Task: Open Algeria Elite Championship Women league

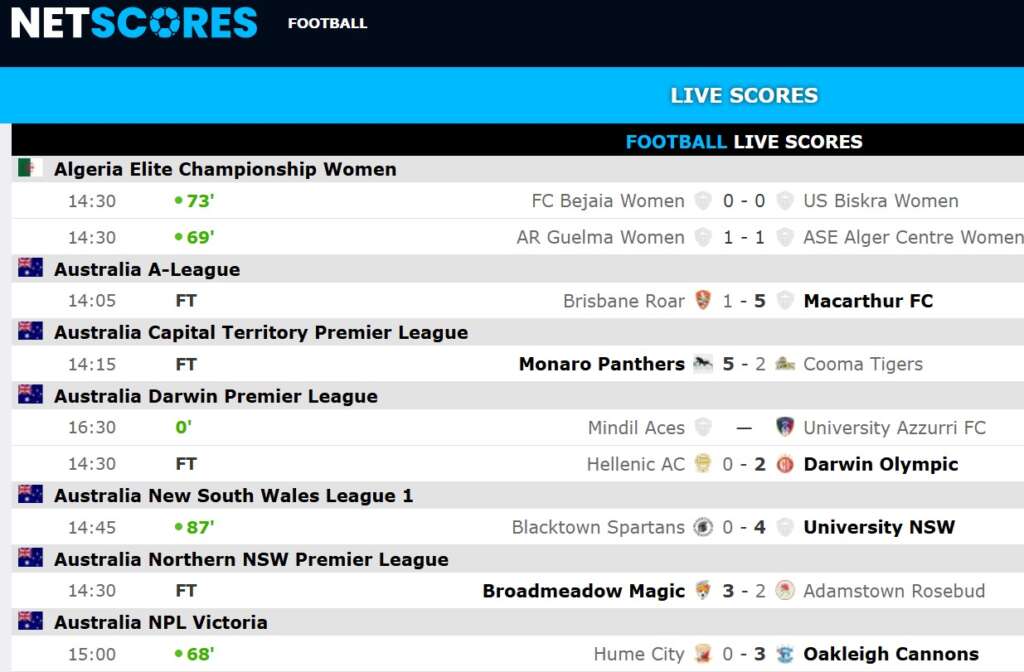Action: click(x=225, y=169)
